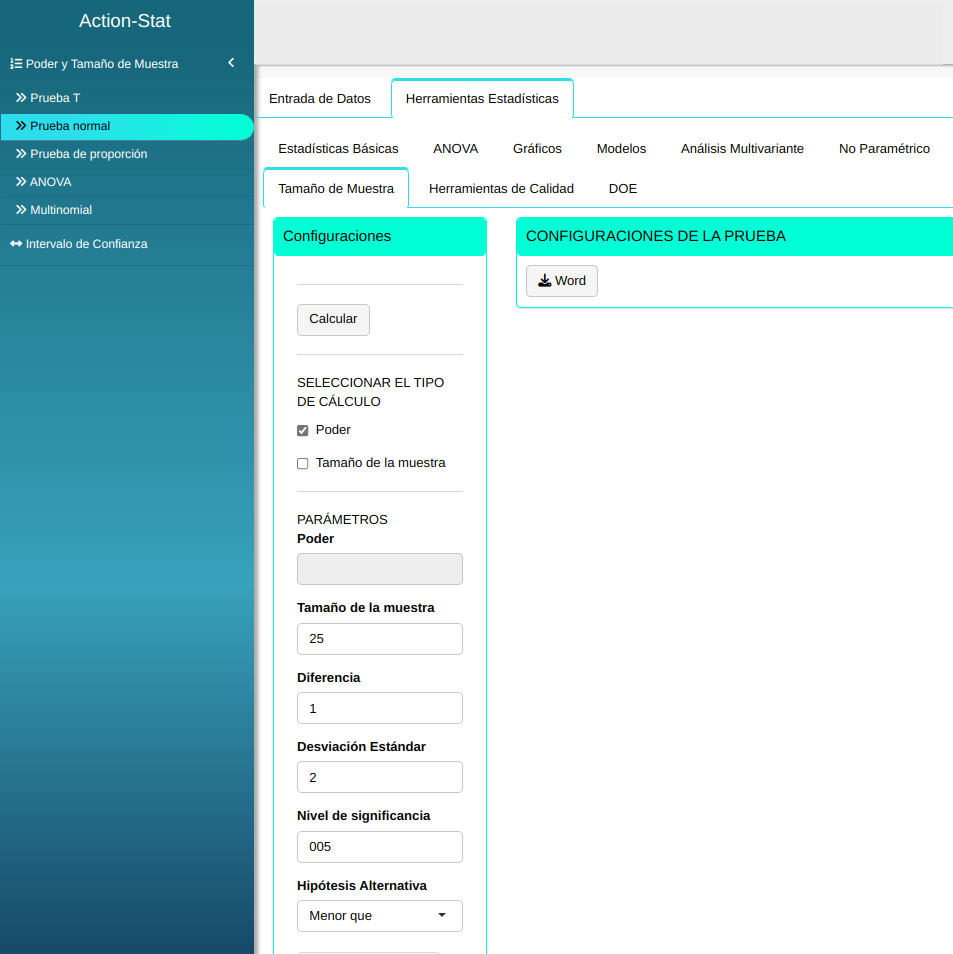Click the Nivel de significancia field
Image resolution: width=953 pixels, height=954 pixels.
pos(380,847)
